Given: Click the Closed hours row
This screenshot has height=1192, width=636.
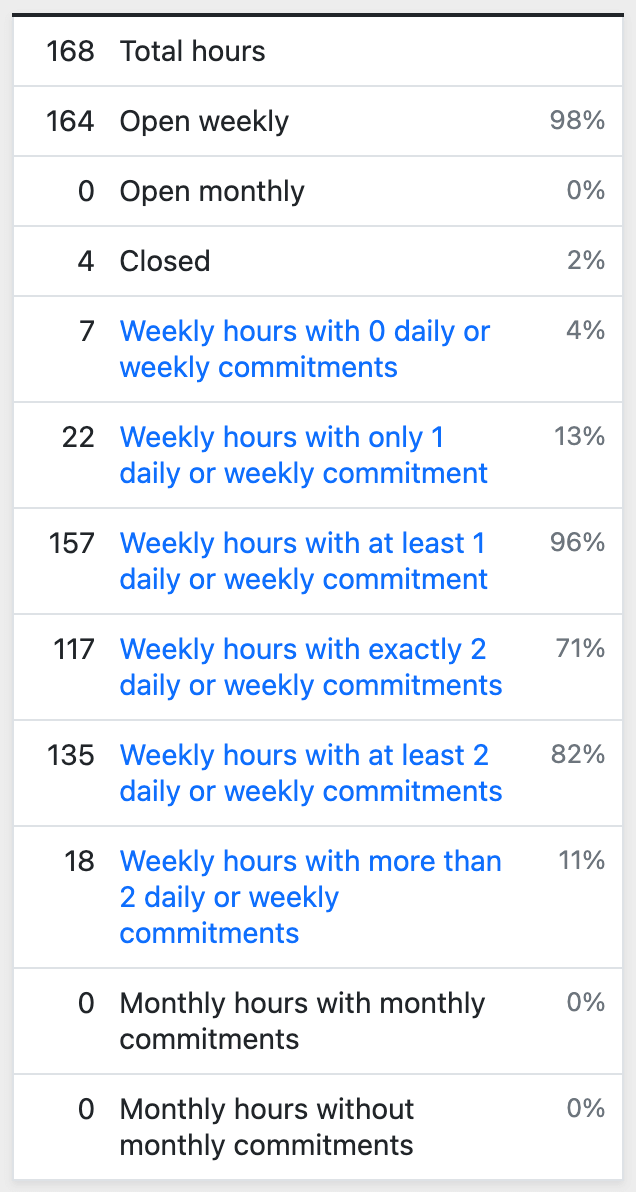Looking at the screenshot, I should [x=164, y=261].
